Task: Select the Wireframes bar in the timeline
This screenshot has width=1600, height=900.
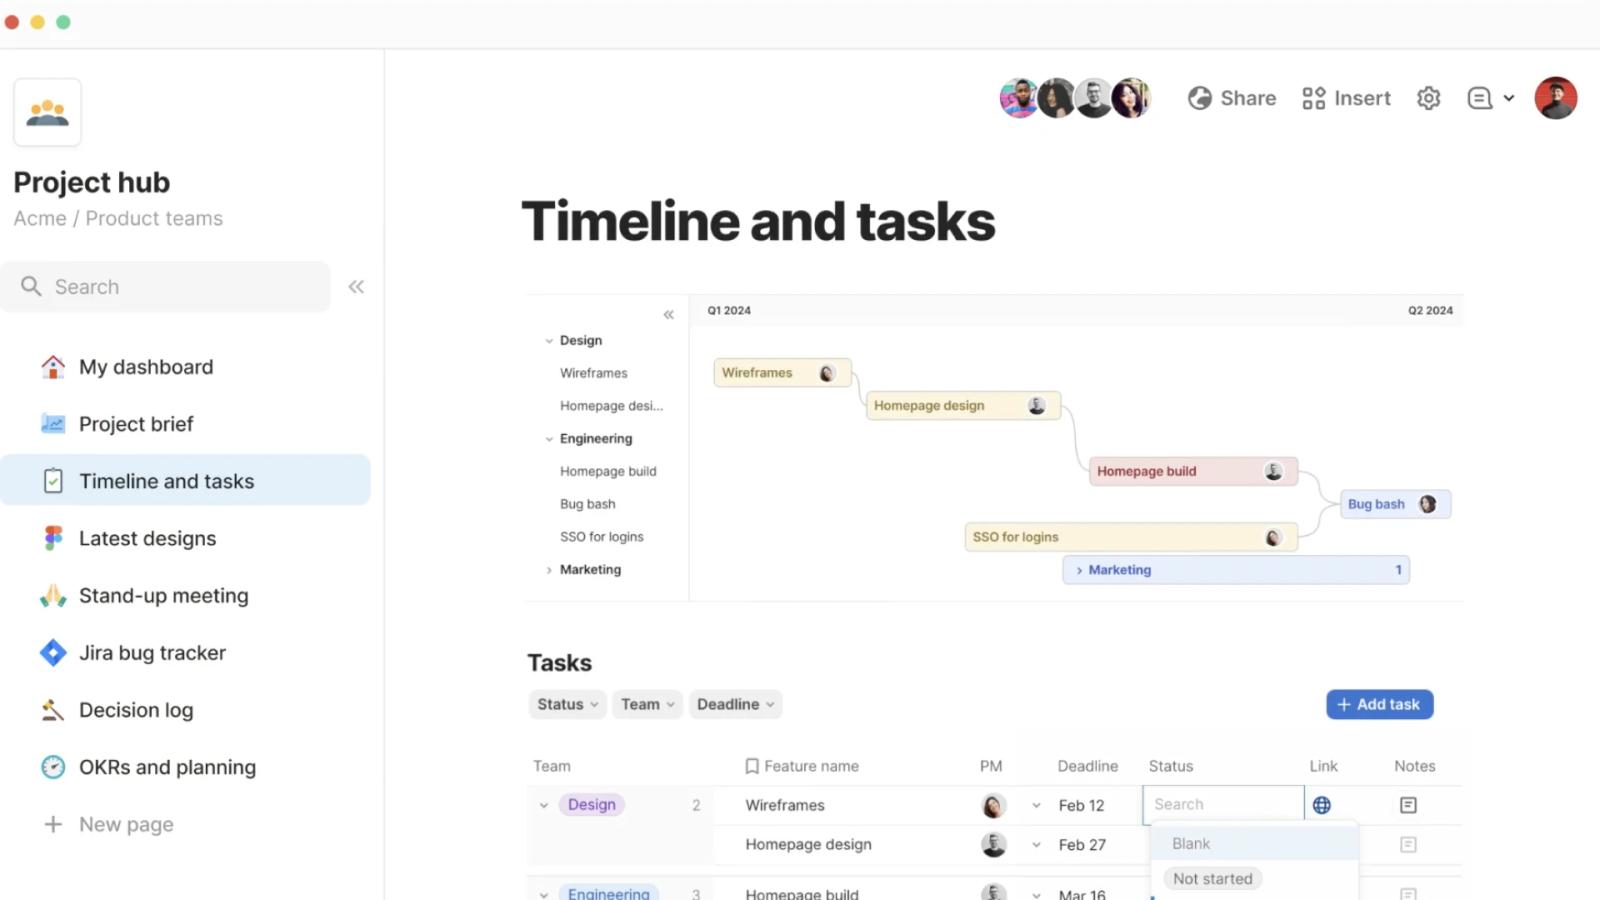Action: click(x=782, y=373)
